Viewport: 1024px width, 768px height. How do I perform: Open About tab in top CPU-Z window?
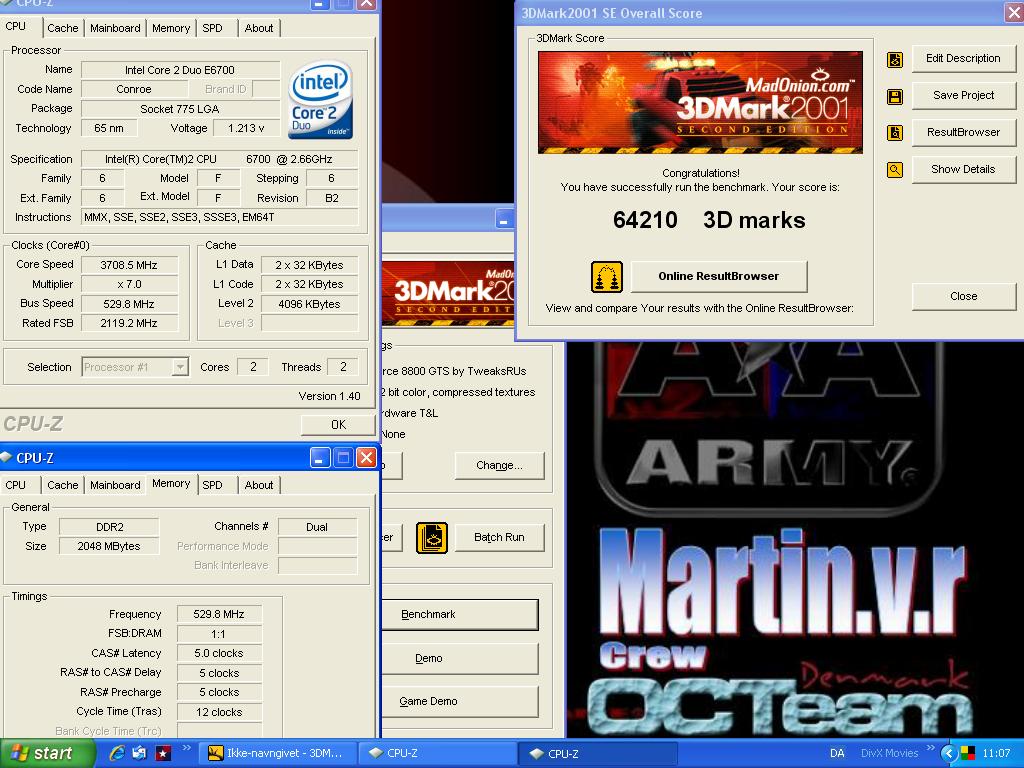(x=259, y=28)
